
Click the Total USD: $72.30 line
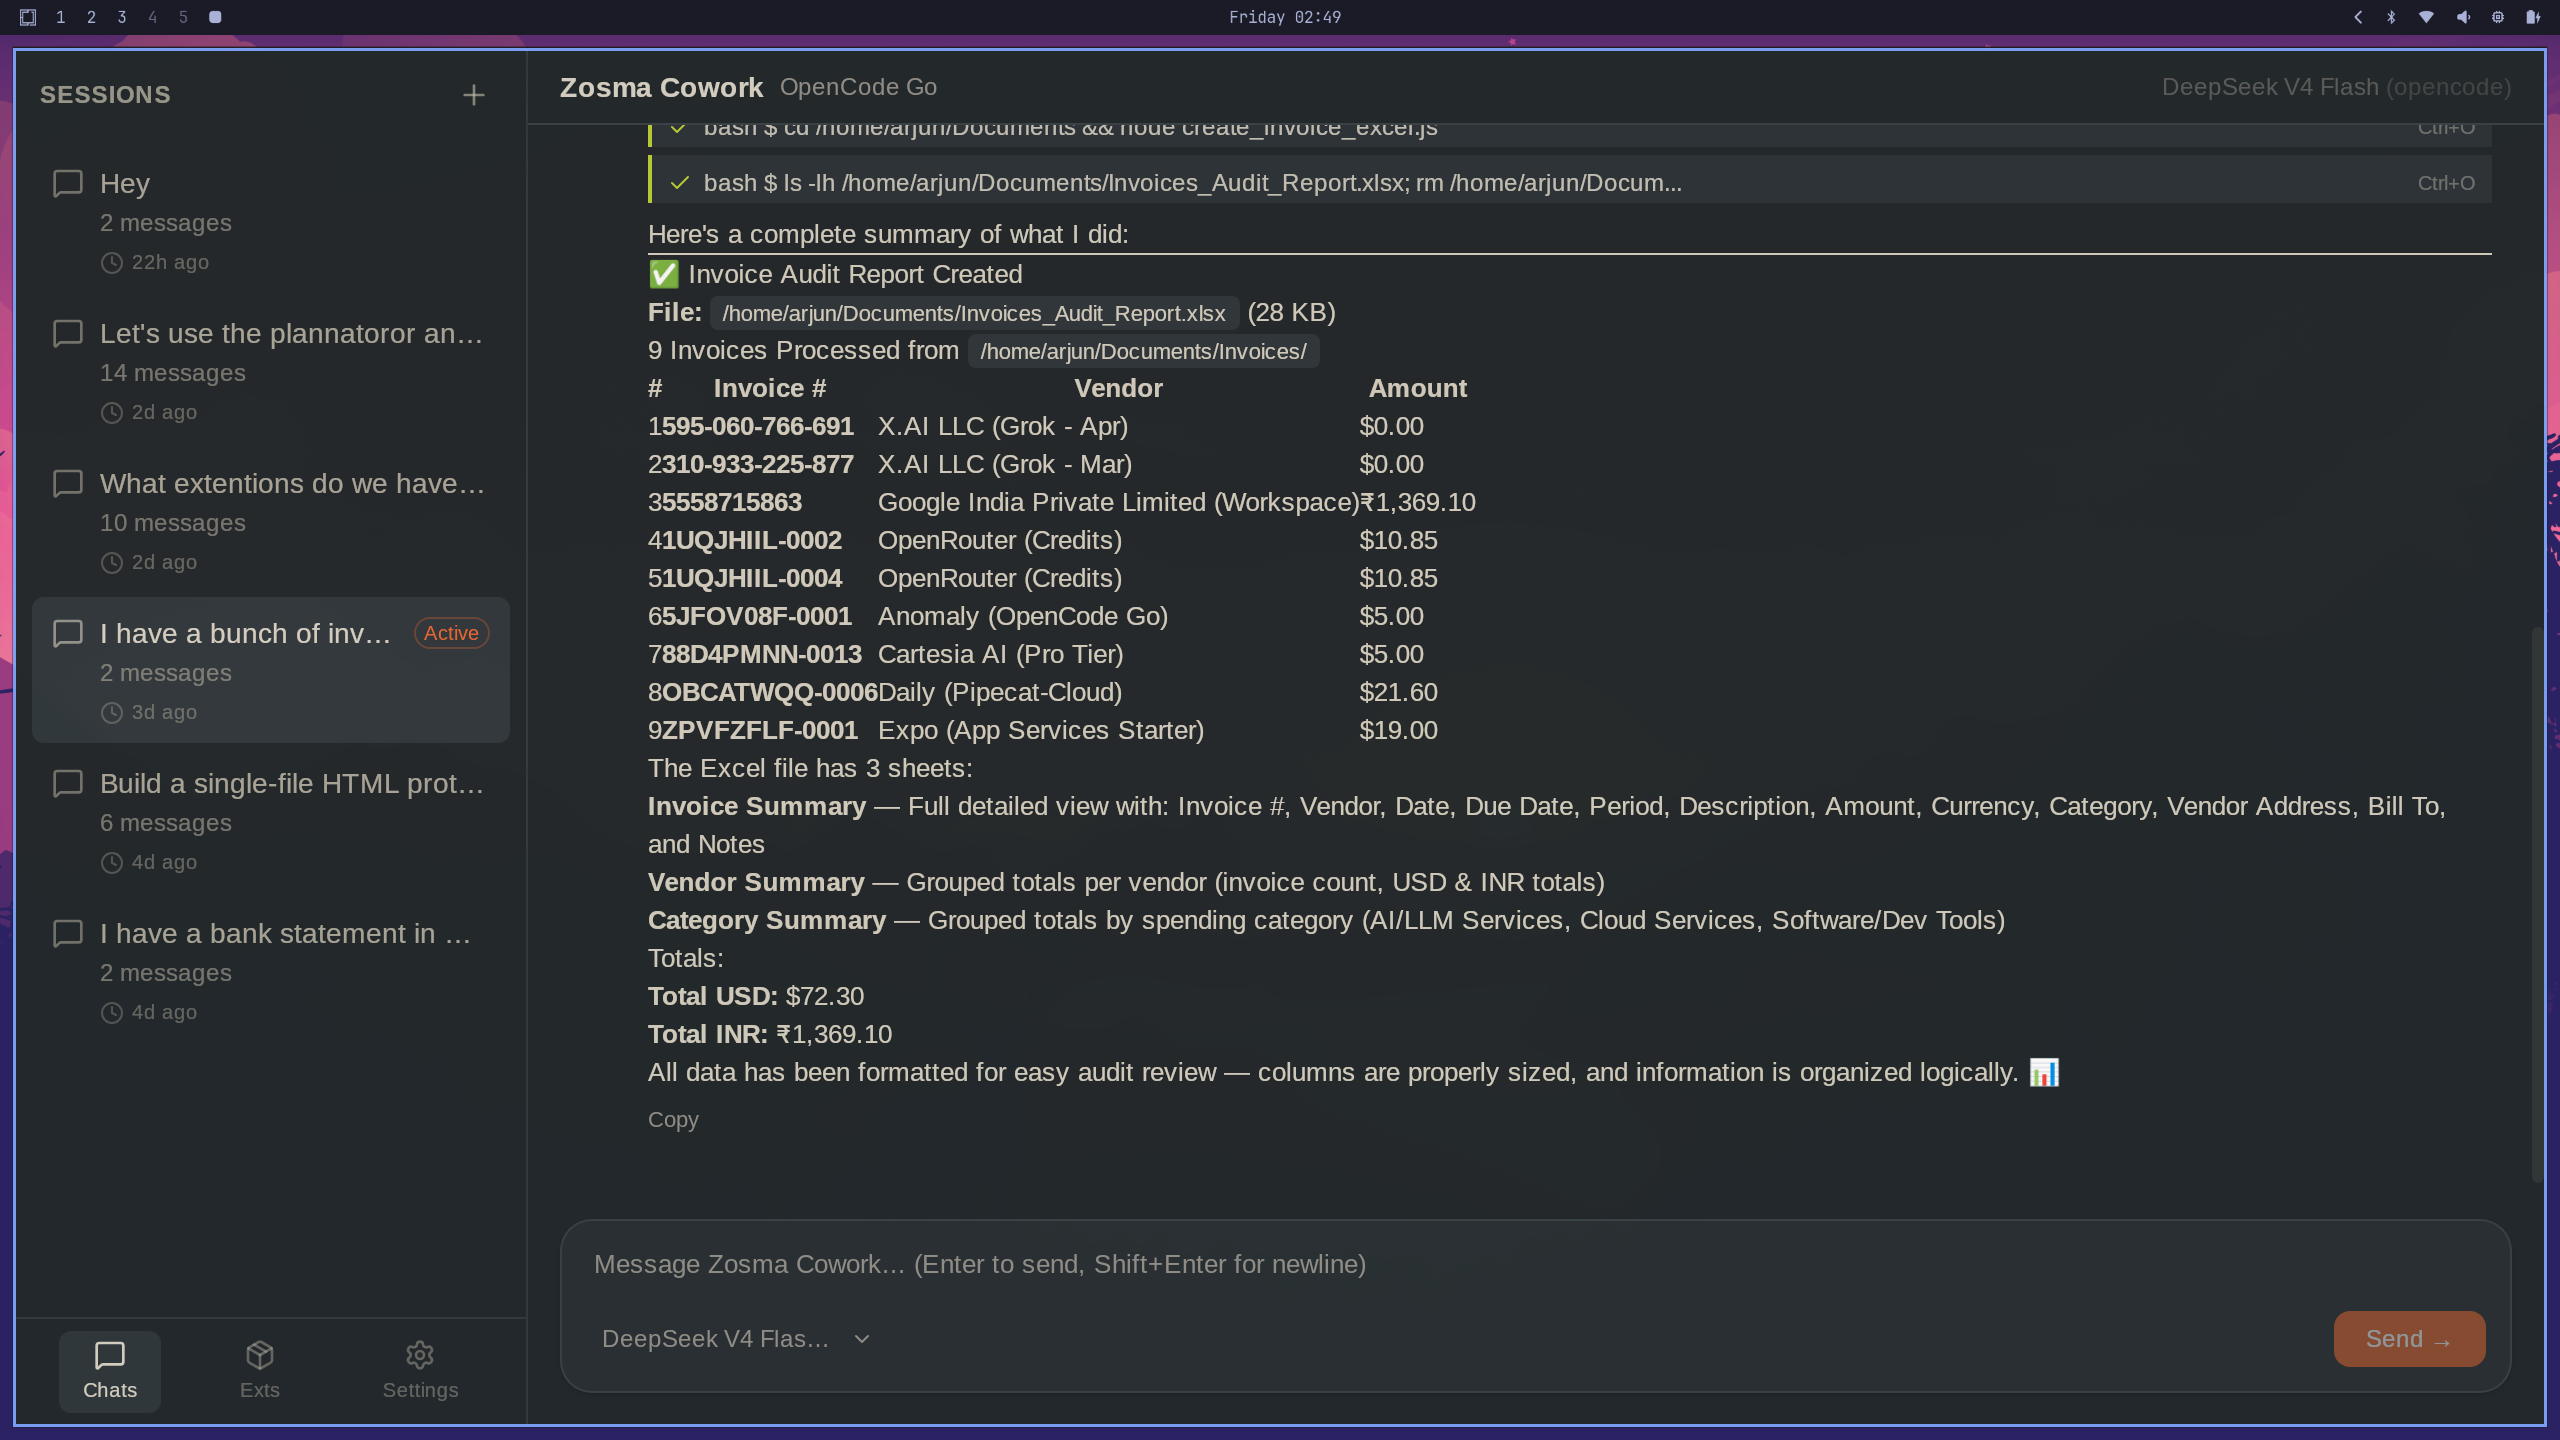tap(756, 996)
